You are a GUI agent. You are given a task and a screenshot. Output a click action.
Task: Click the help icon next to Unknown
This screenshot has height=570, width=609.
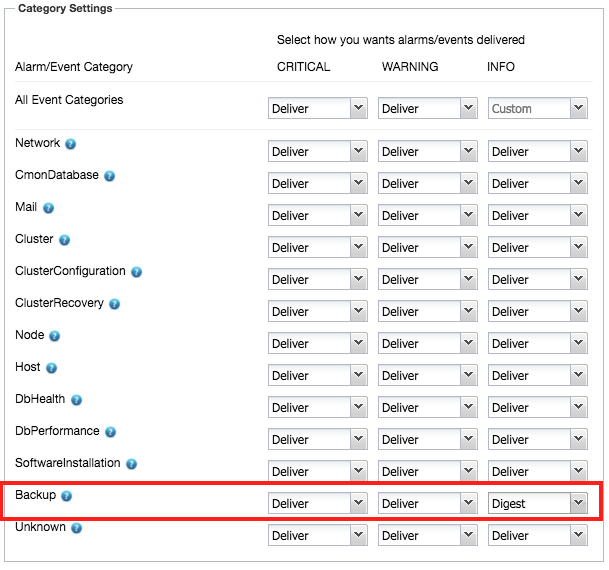[x=77, y=528]
